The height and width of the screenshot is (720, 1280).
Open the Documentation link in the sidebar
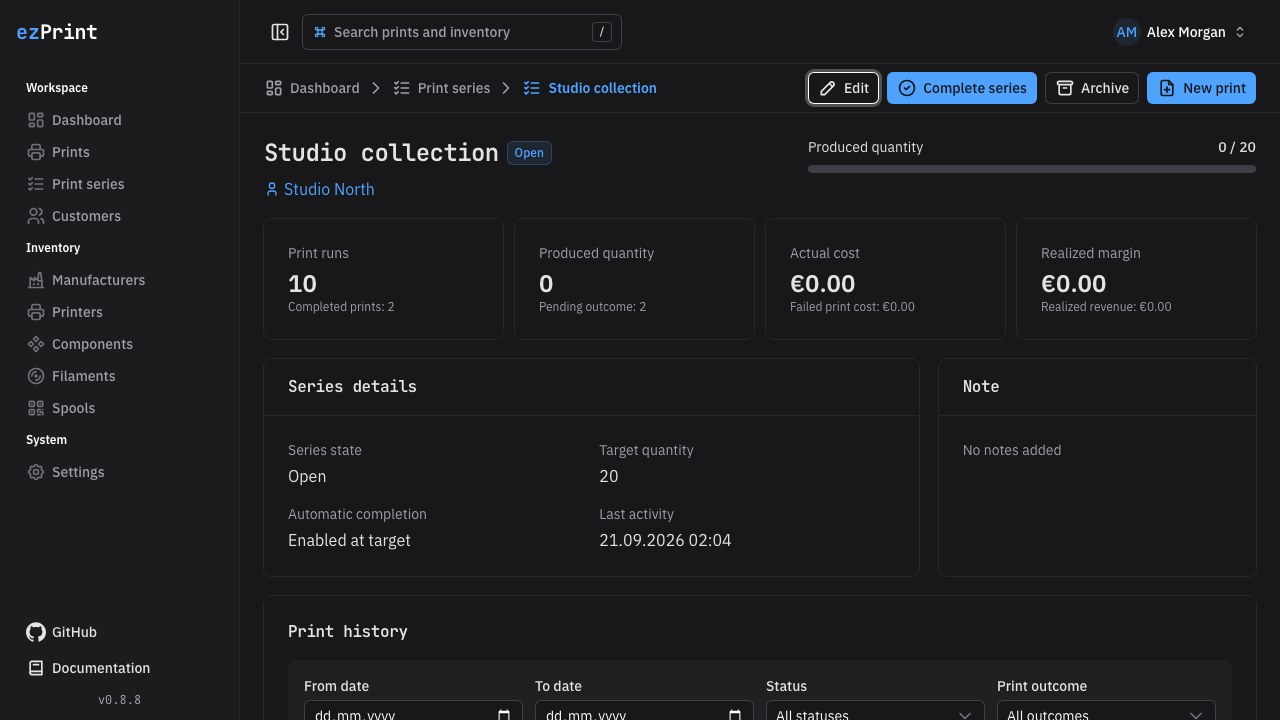[120, 668]
